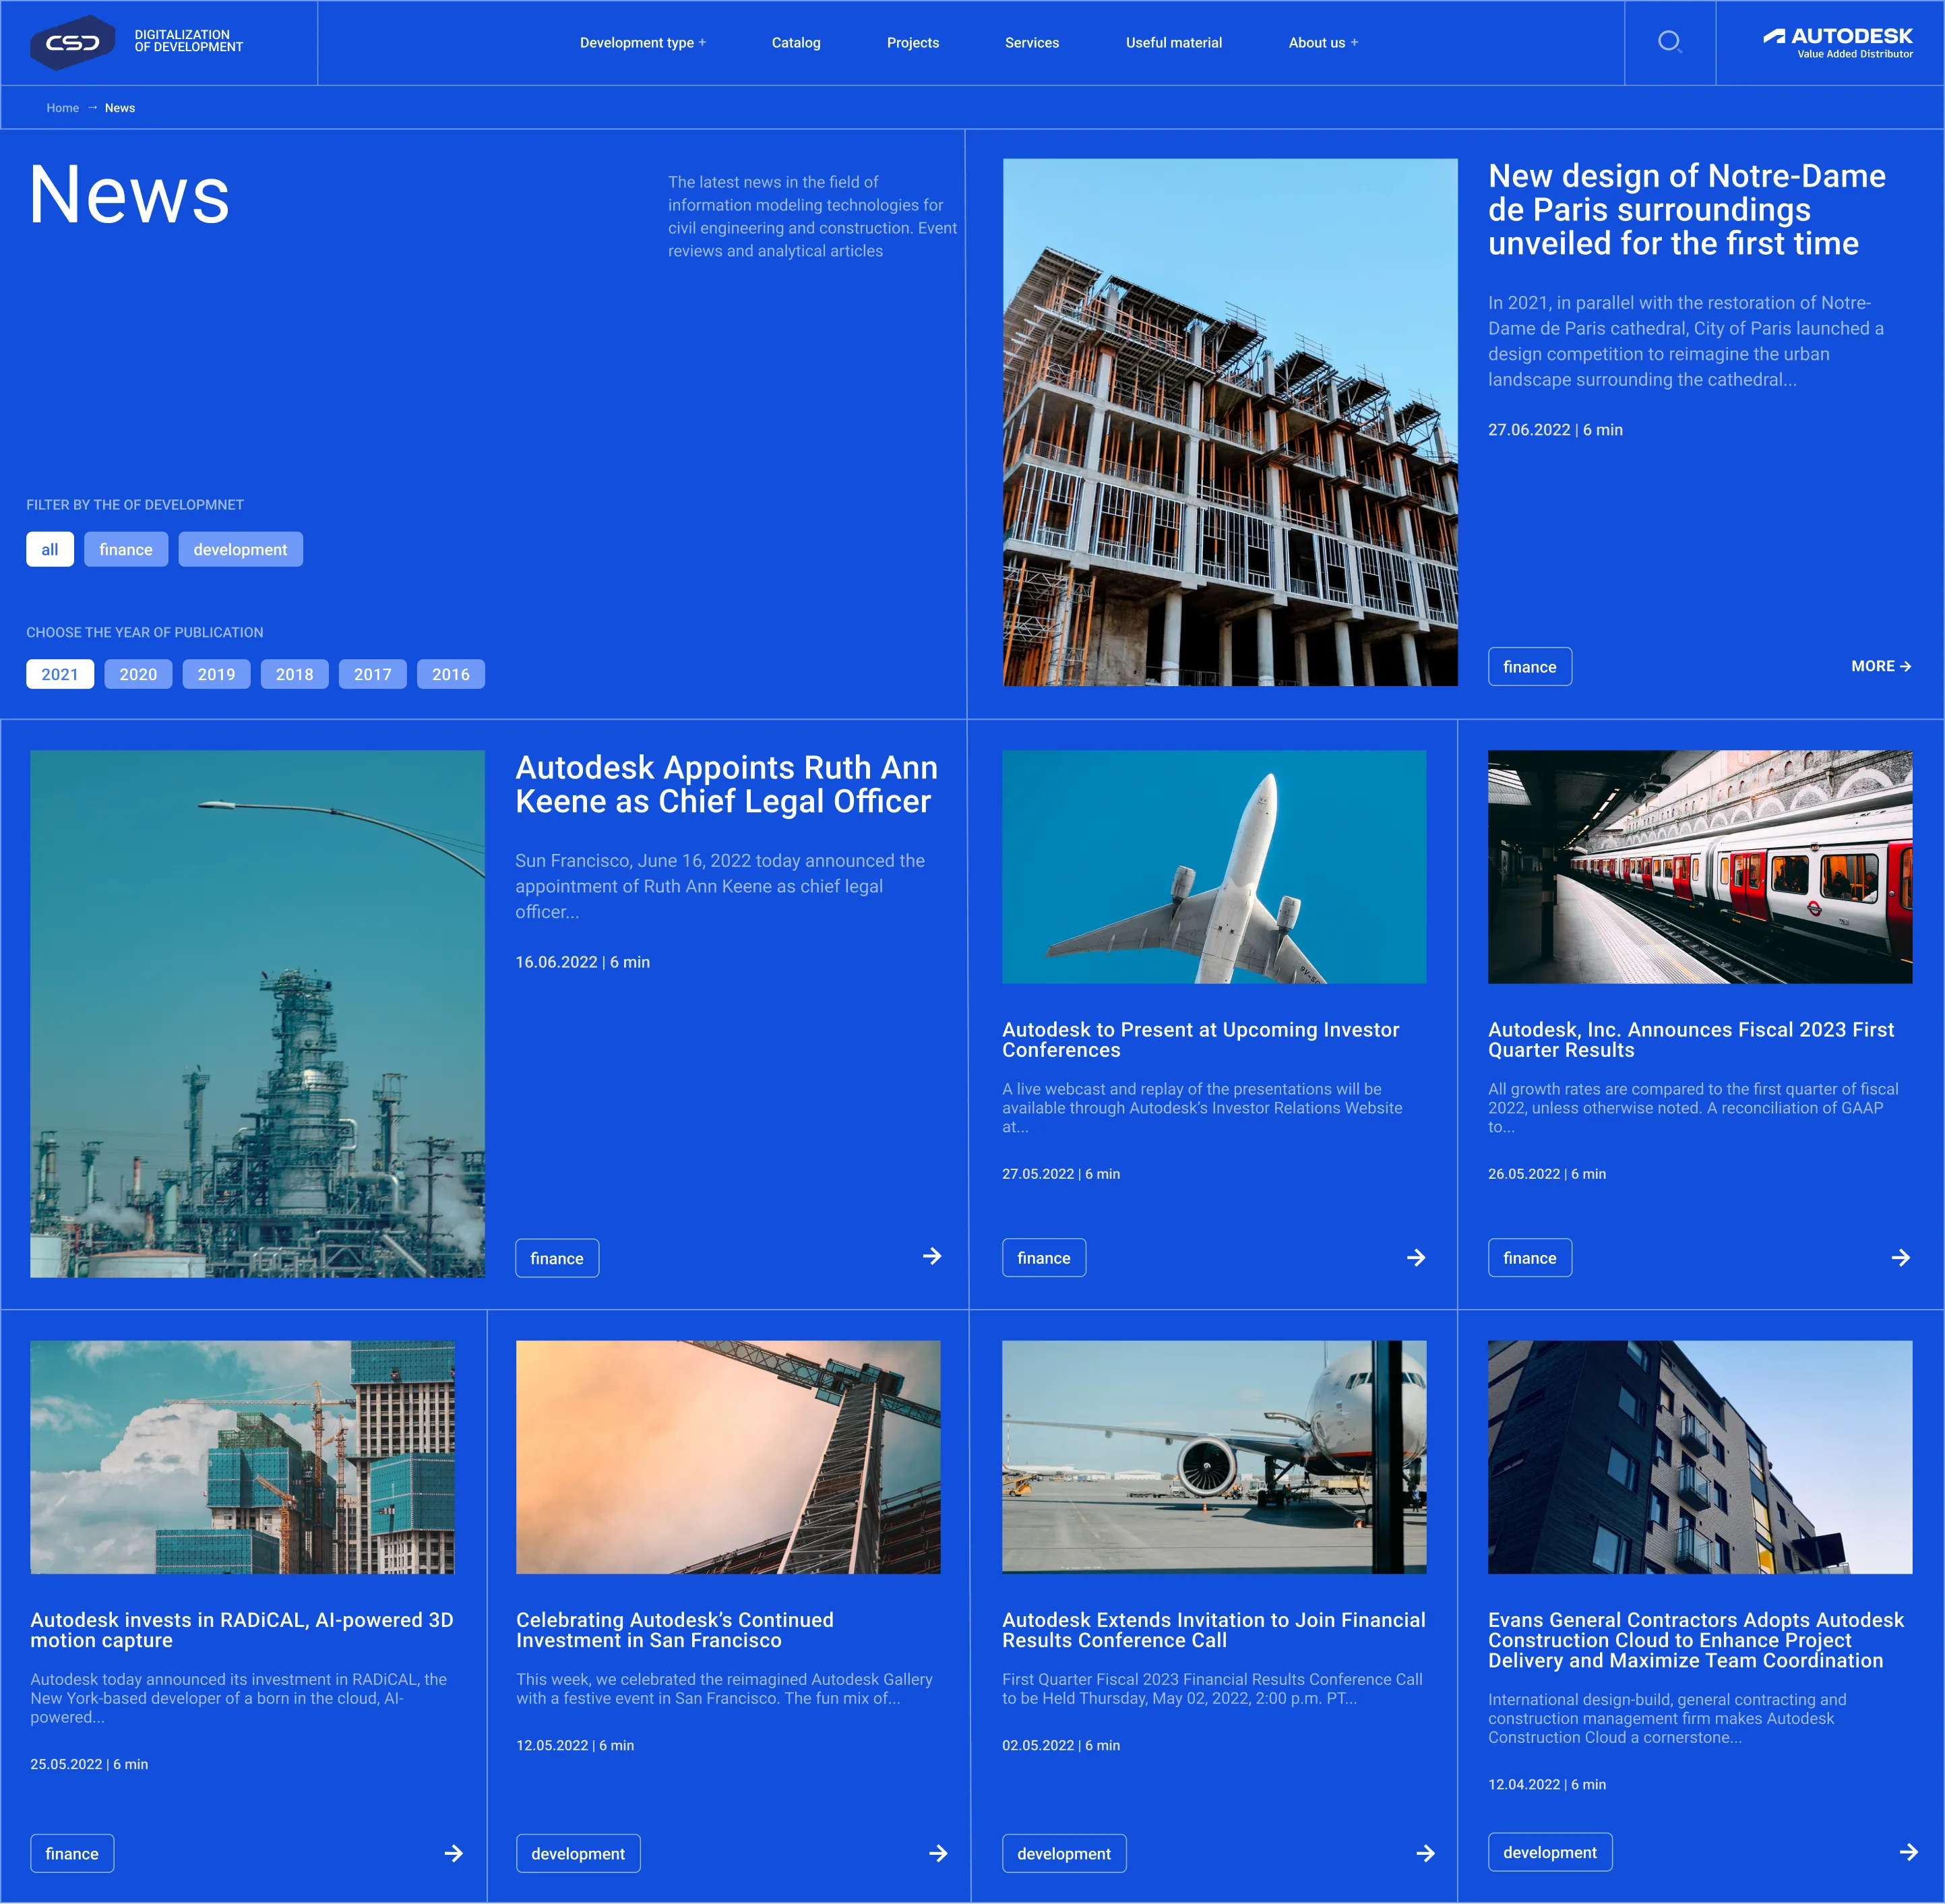Click finance tag on Notre-Dame article
This screenshot has width=1945, height=1904.
coord(1530,667)
